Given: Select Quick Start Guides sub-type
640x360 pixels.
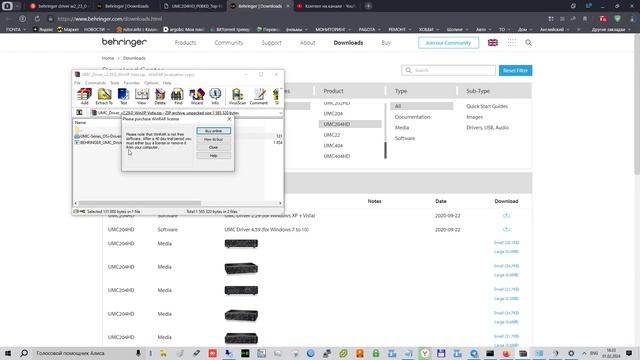Looking at the screenshot, I should pyautogui.click(x=487, y=106).
